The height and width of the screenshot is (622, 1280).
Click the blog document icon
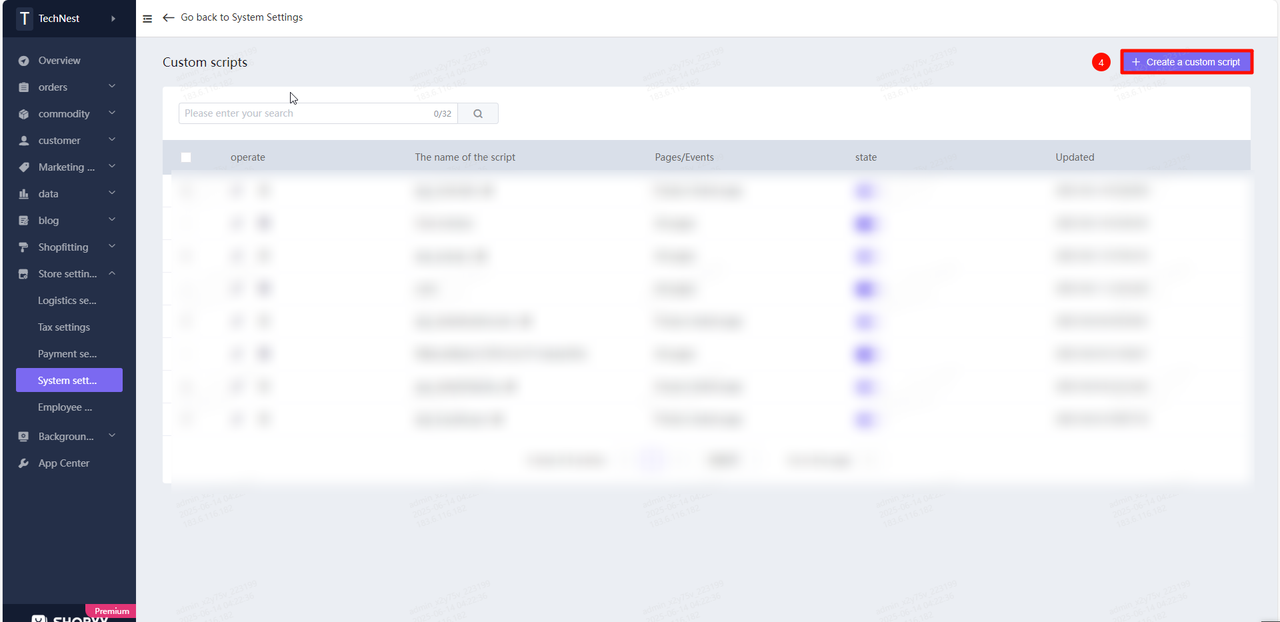click(x=24, y=221)
